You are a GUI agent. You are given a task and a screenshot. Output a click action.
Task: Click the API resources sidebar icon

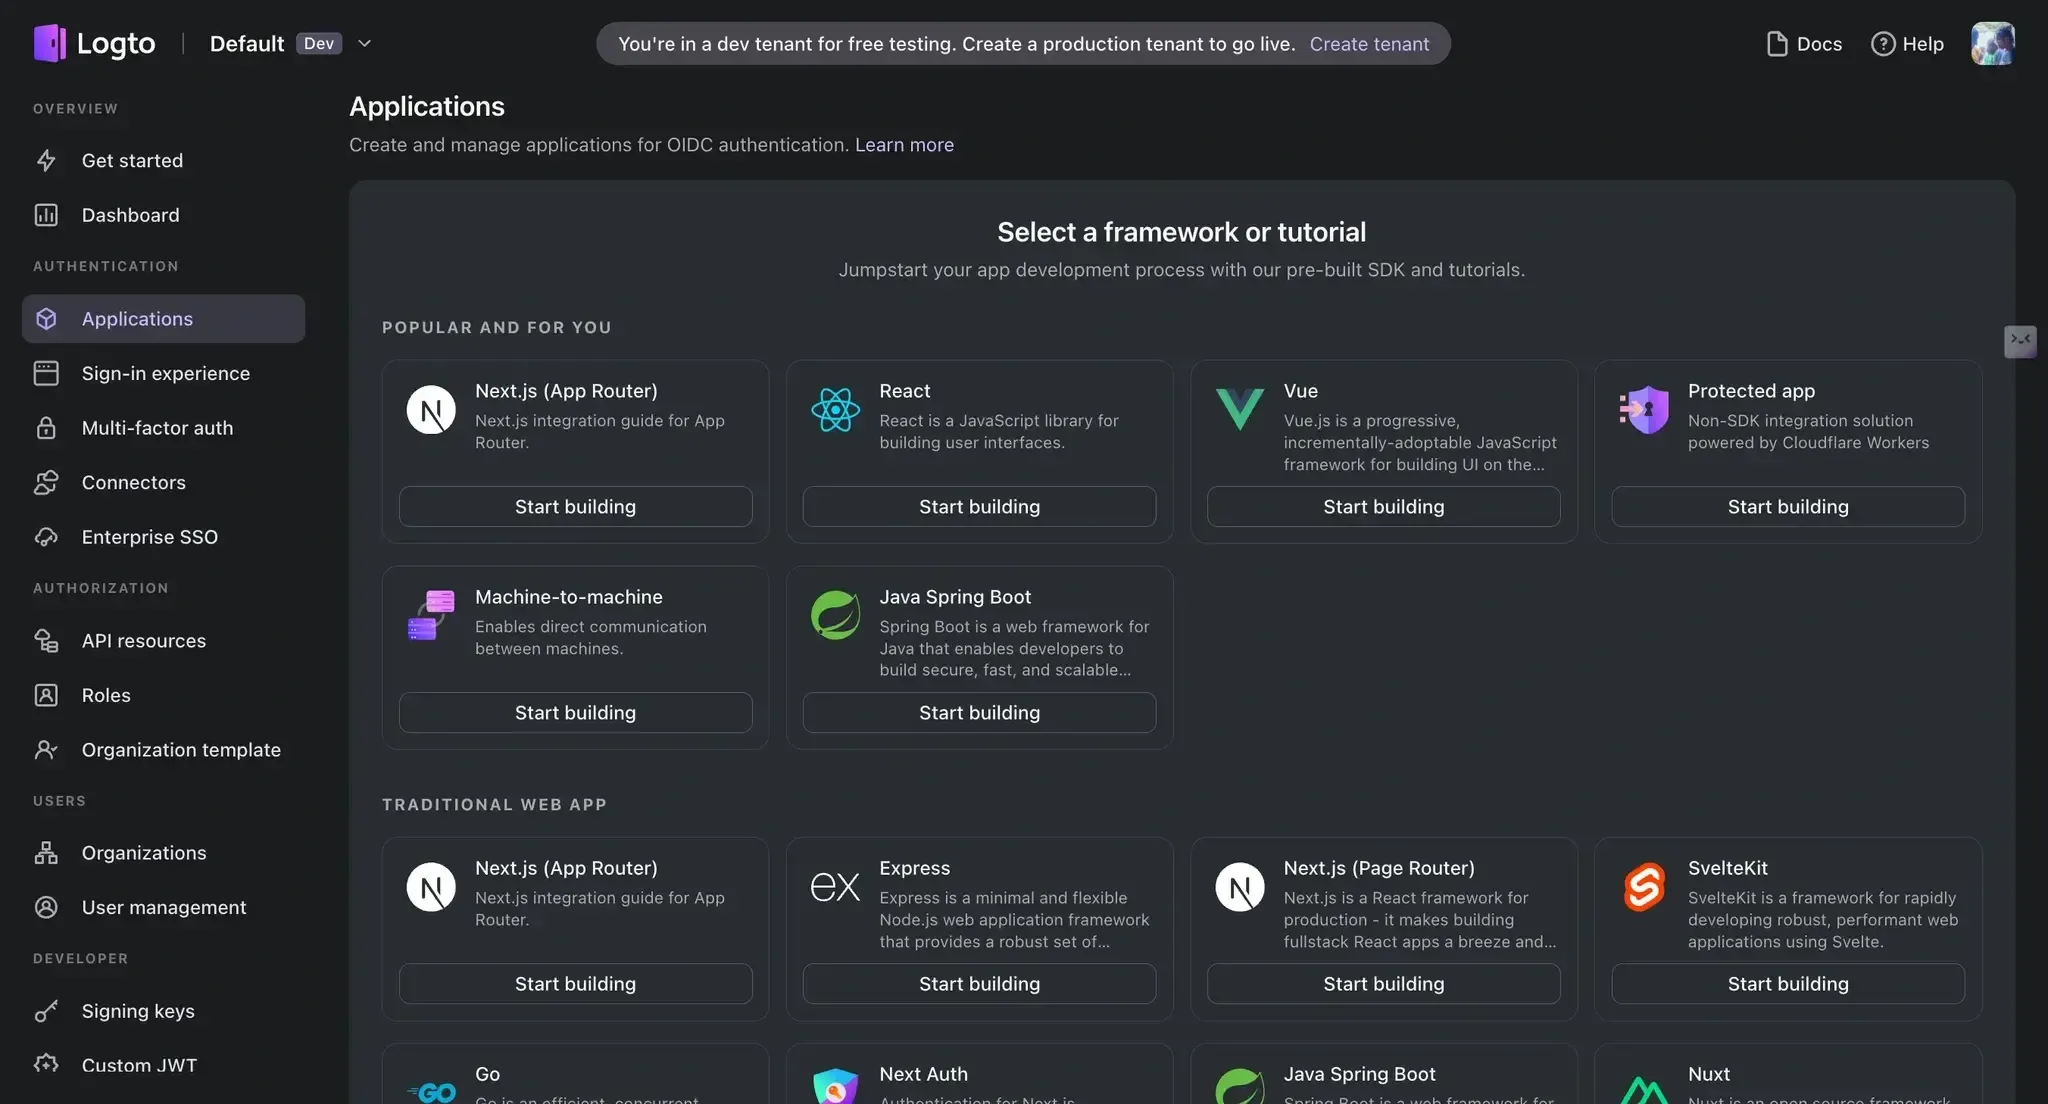coord(46,640)
